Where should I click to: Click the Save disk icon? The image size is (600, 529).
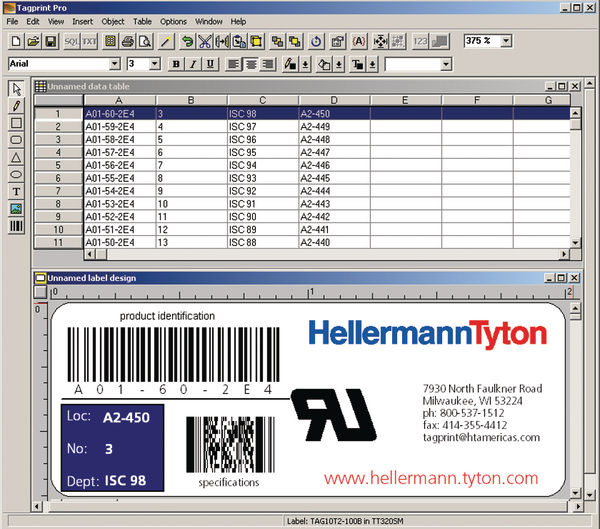coord(50,42)
